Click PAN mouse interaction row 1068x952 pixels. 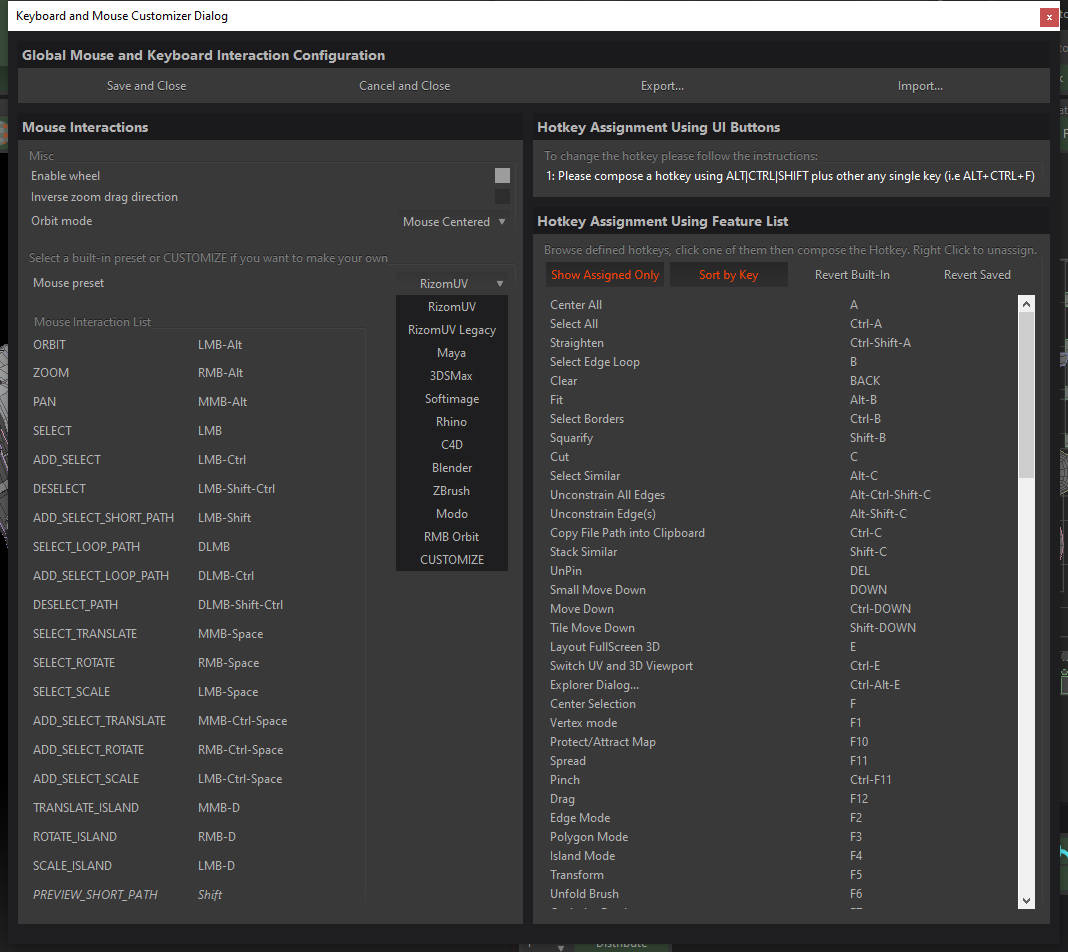(198, 402)
